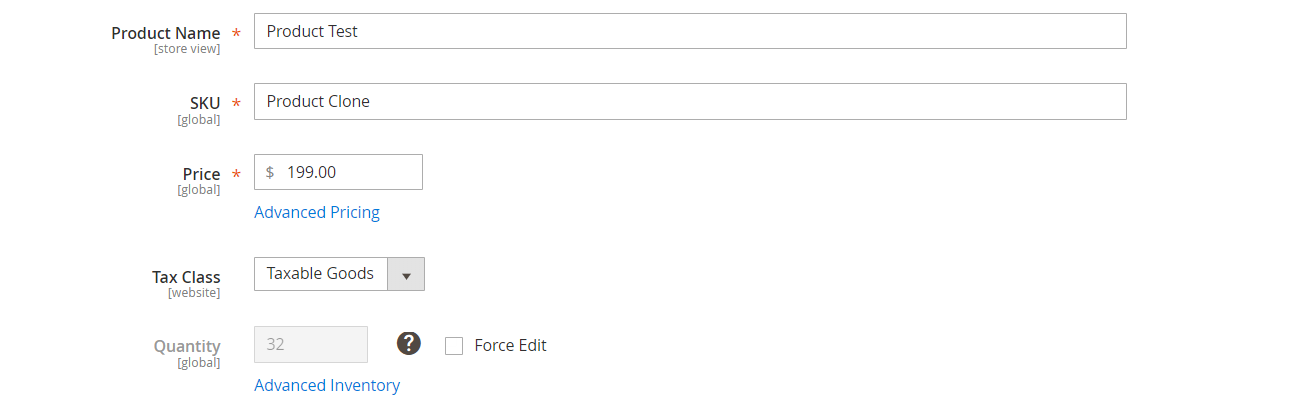Open the Tax Class dropdown showing Taxable Goods
Viewport: 1291px width, 416px height.
[x=339, y=274]
